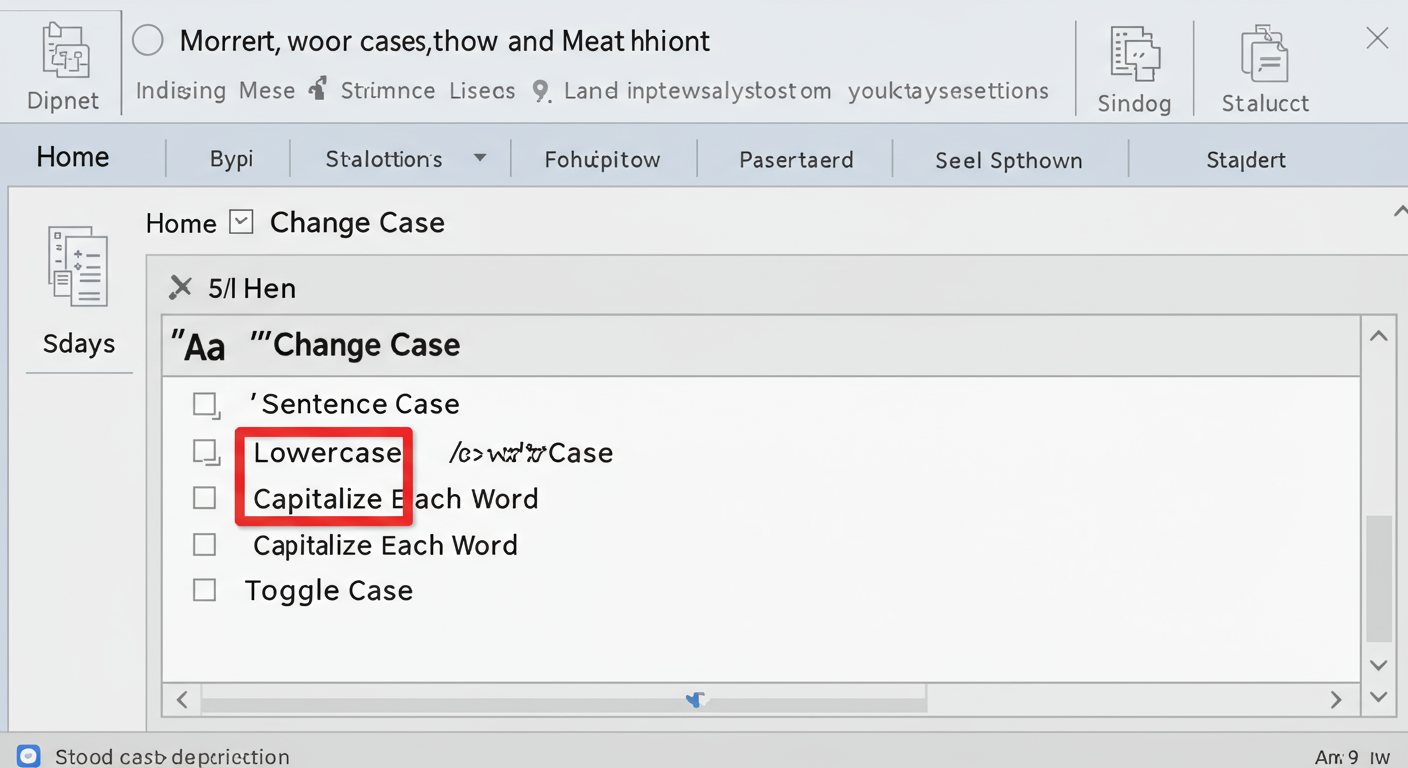Toggle the Toggle Case checkbox
Screen dimensions: 1408x768
[204, 590]
